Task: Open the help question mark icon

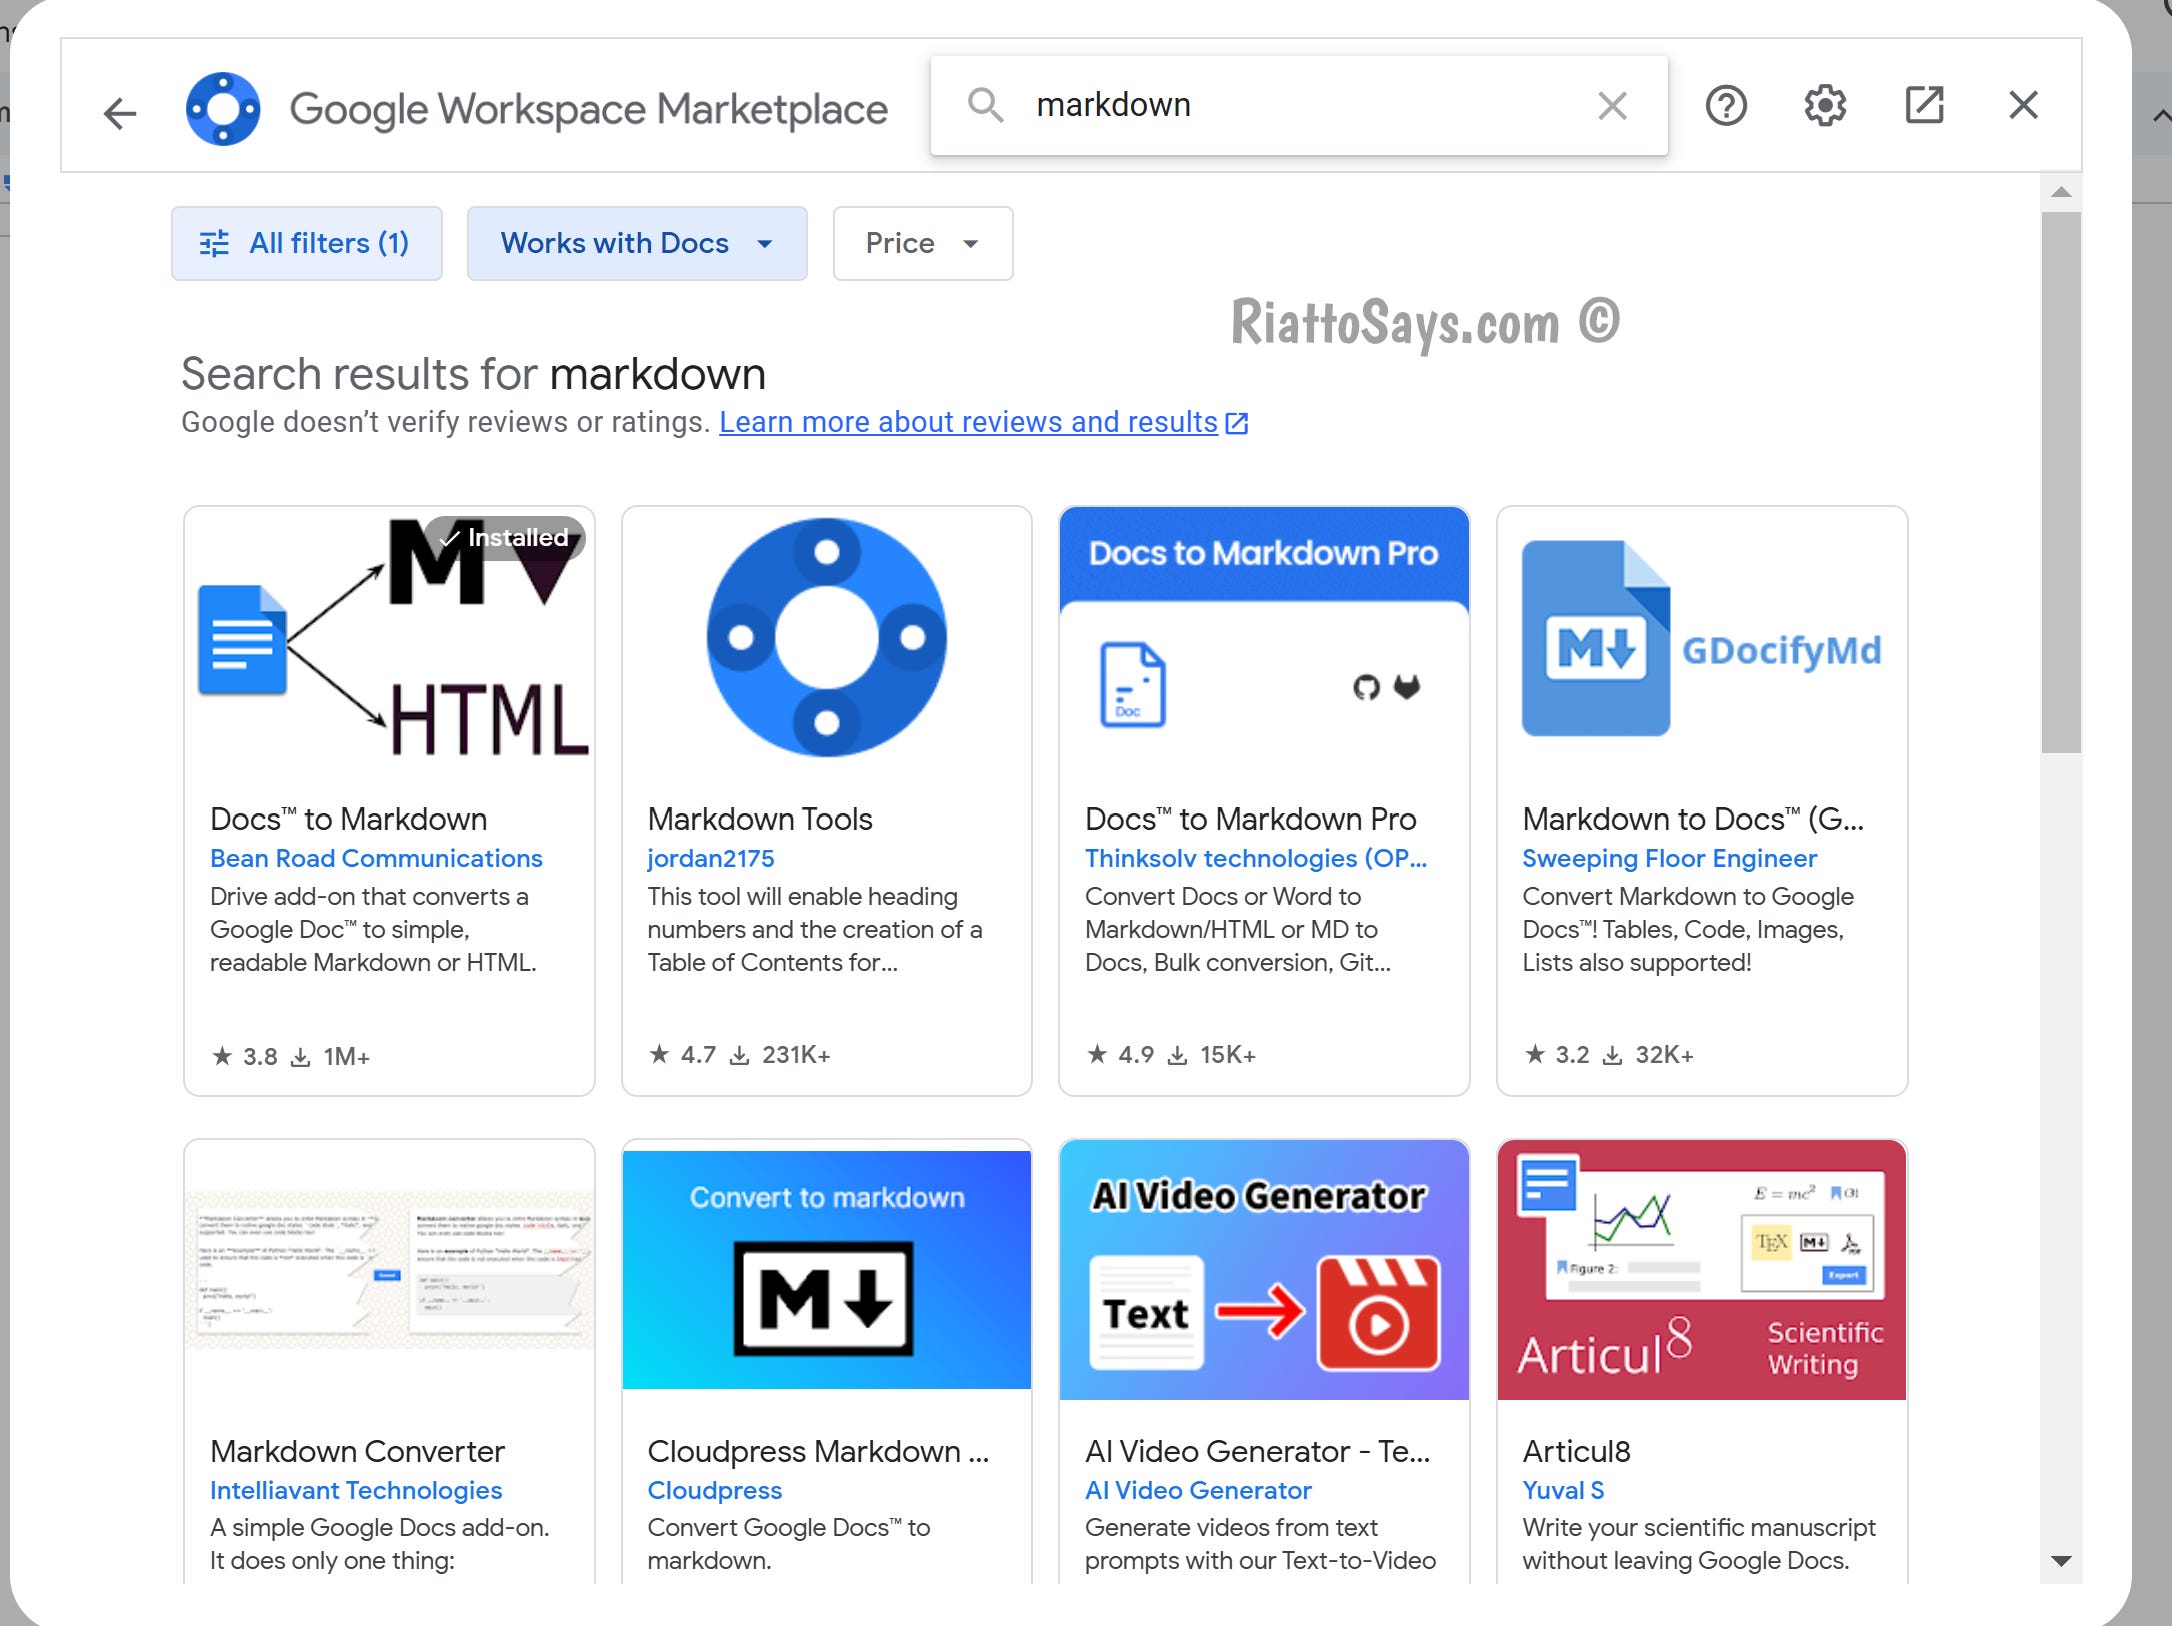Action: tap(1726, 106)
